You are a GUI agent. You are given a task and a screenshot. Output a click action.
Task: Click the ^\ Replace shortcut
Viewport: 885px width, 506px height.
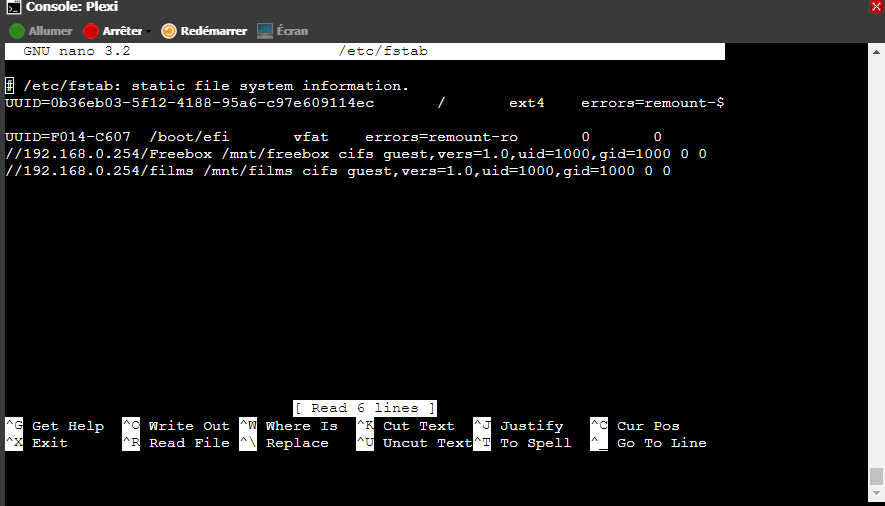coord(284,443)
